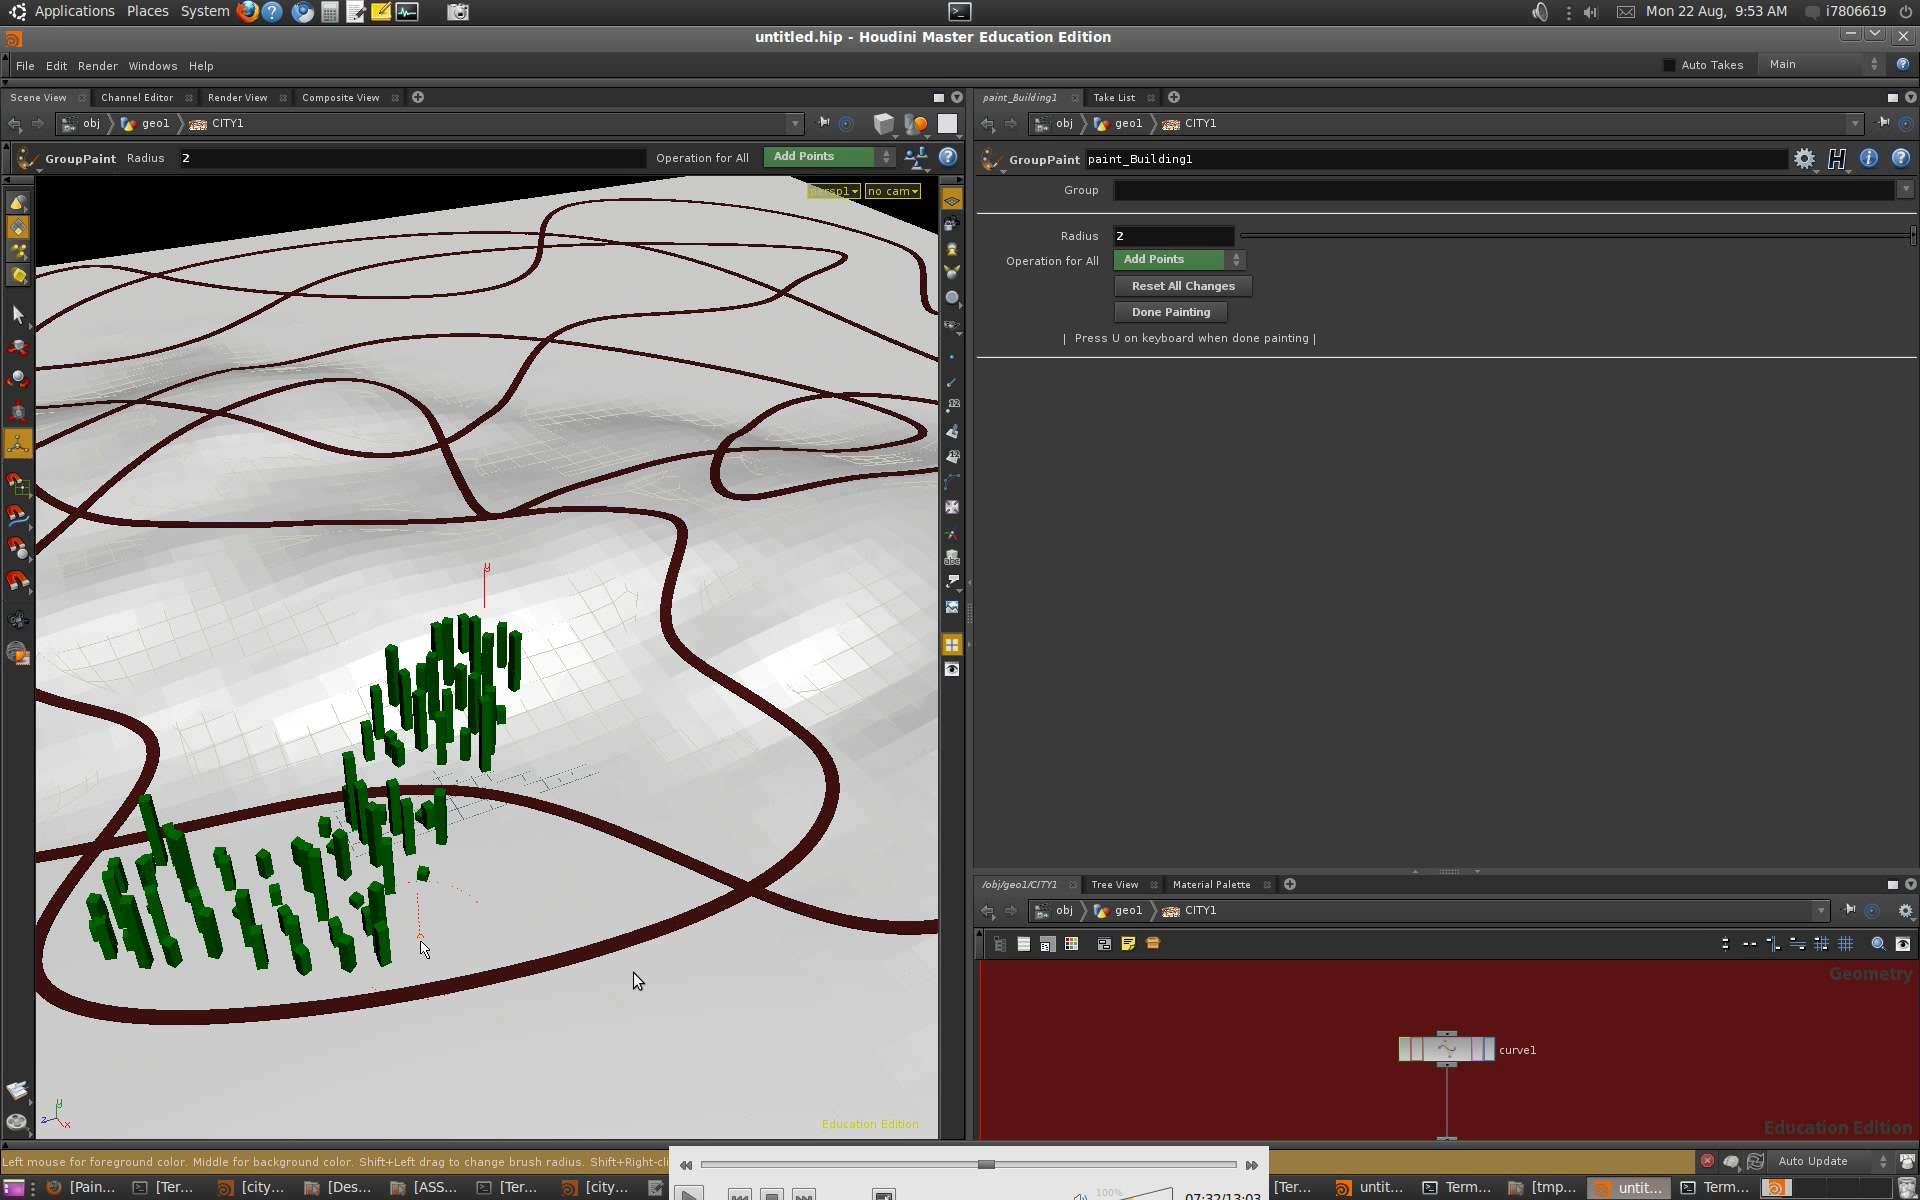Click media player seek bar handle
The height and width of the screenshot is (1200, 1920).
pyautogui.click(x=986, y=1165)
